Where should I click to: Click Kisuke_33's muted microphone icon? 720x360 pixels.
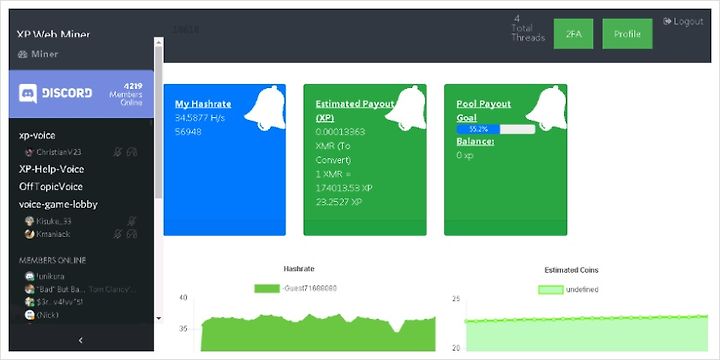(132, 221)
